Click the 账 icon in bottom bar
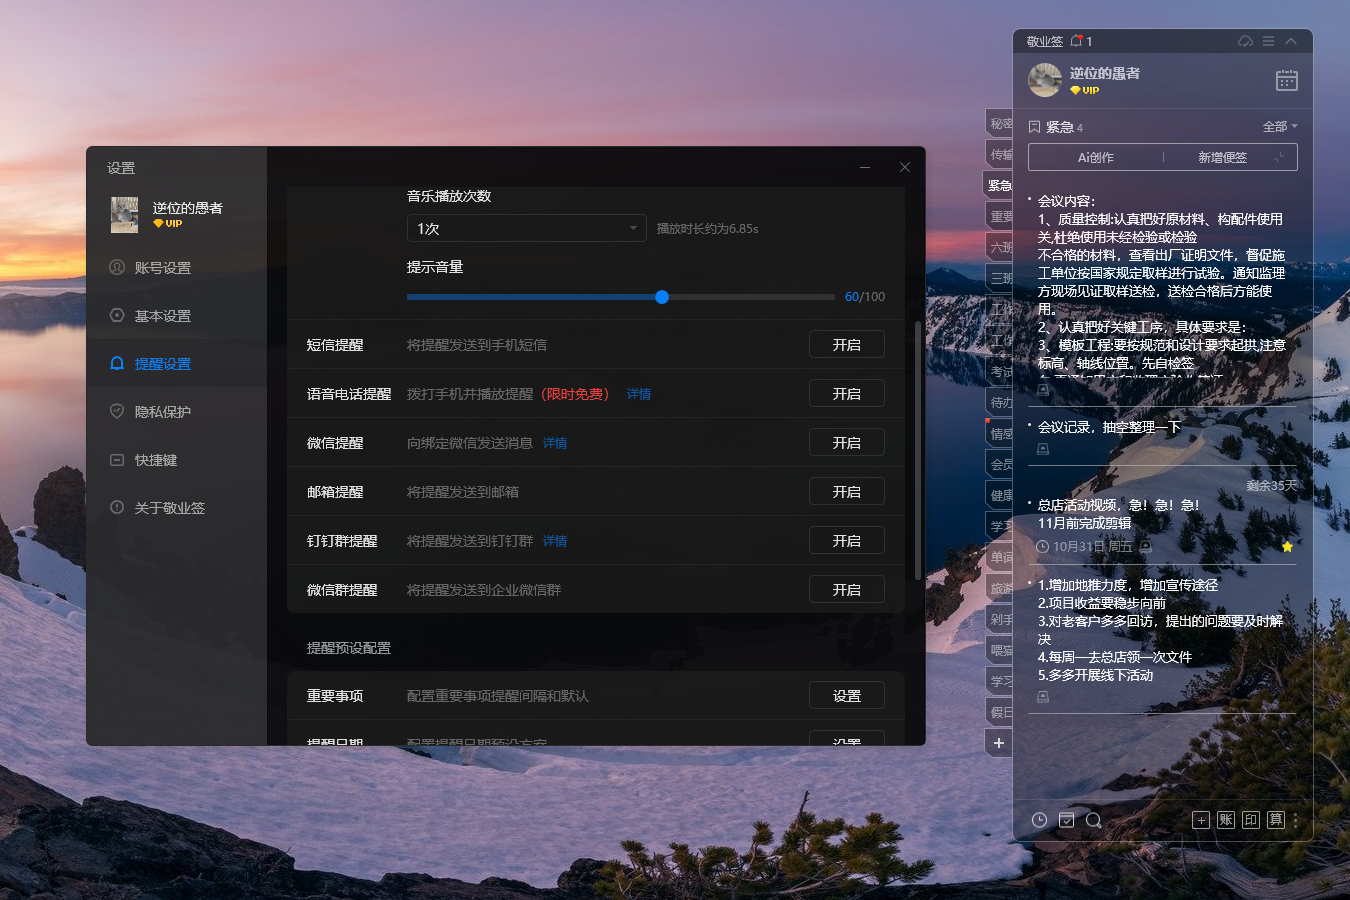The image size is (1350, 900). click(1226, 820)
